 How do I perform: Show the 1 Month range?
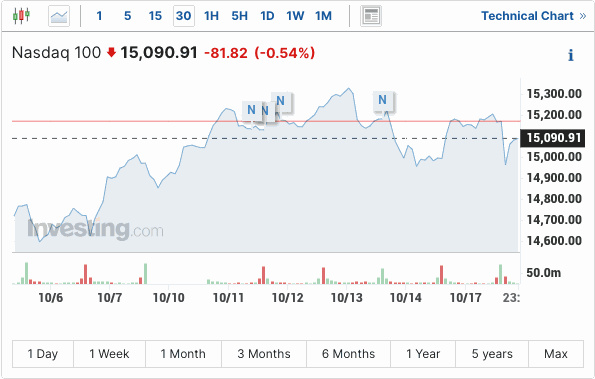(x=183, y=354)
